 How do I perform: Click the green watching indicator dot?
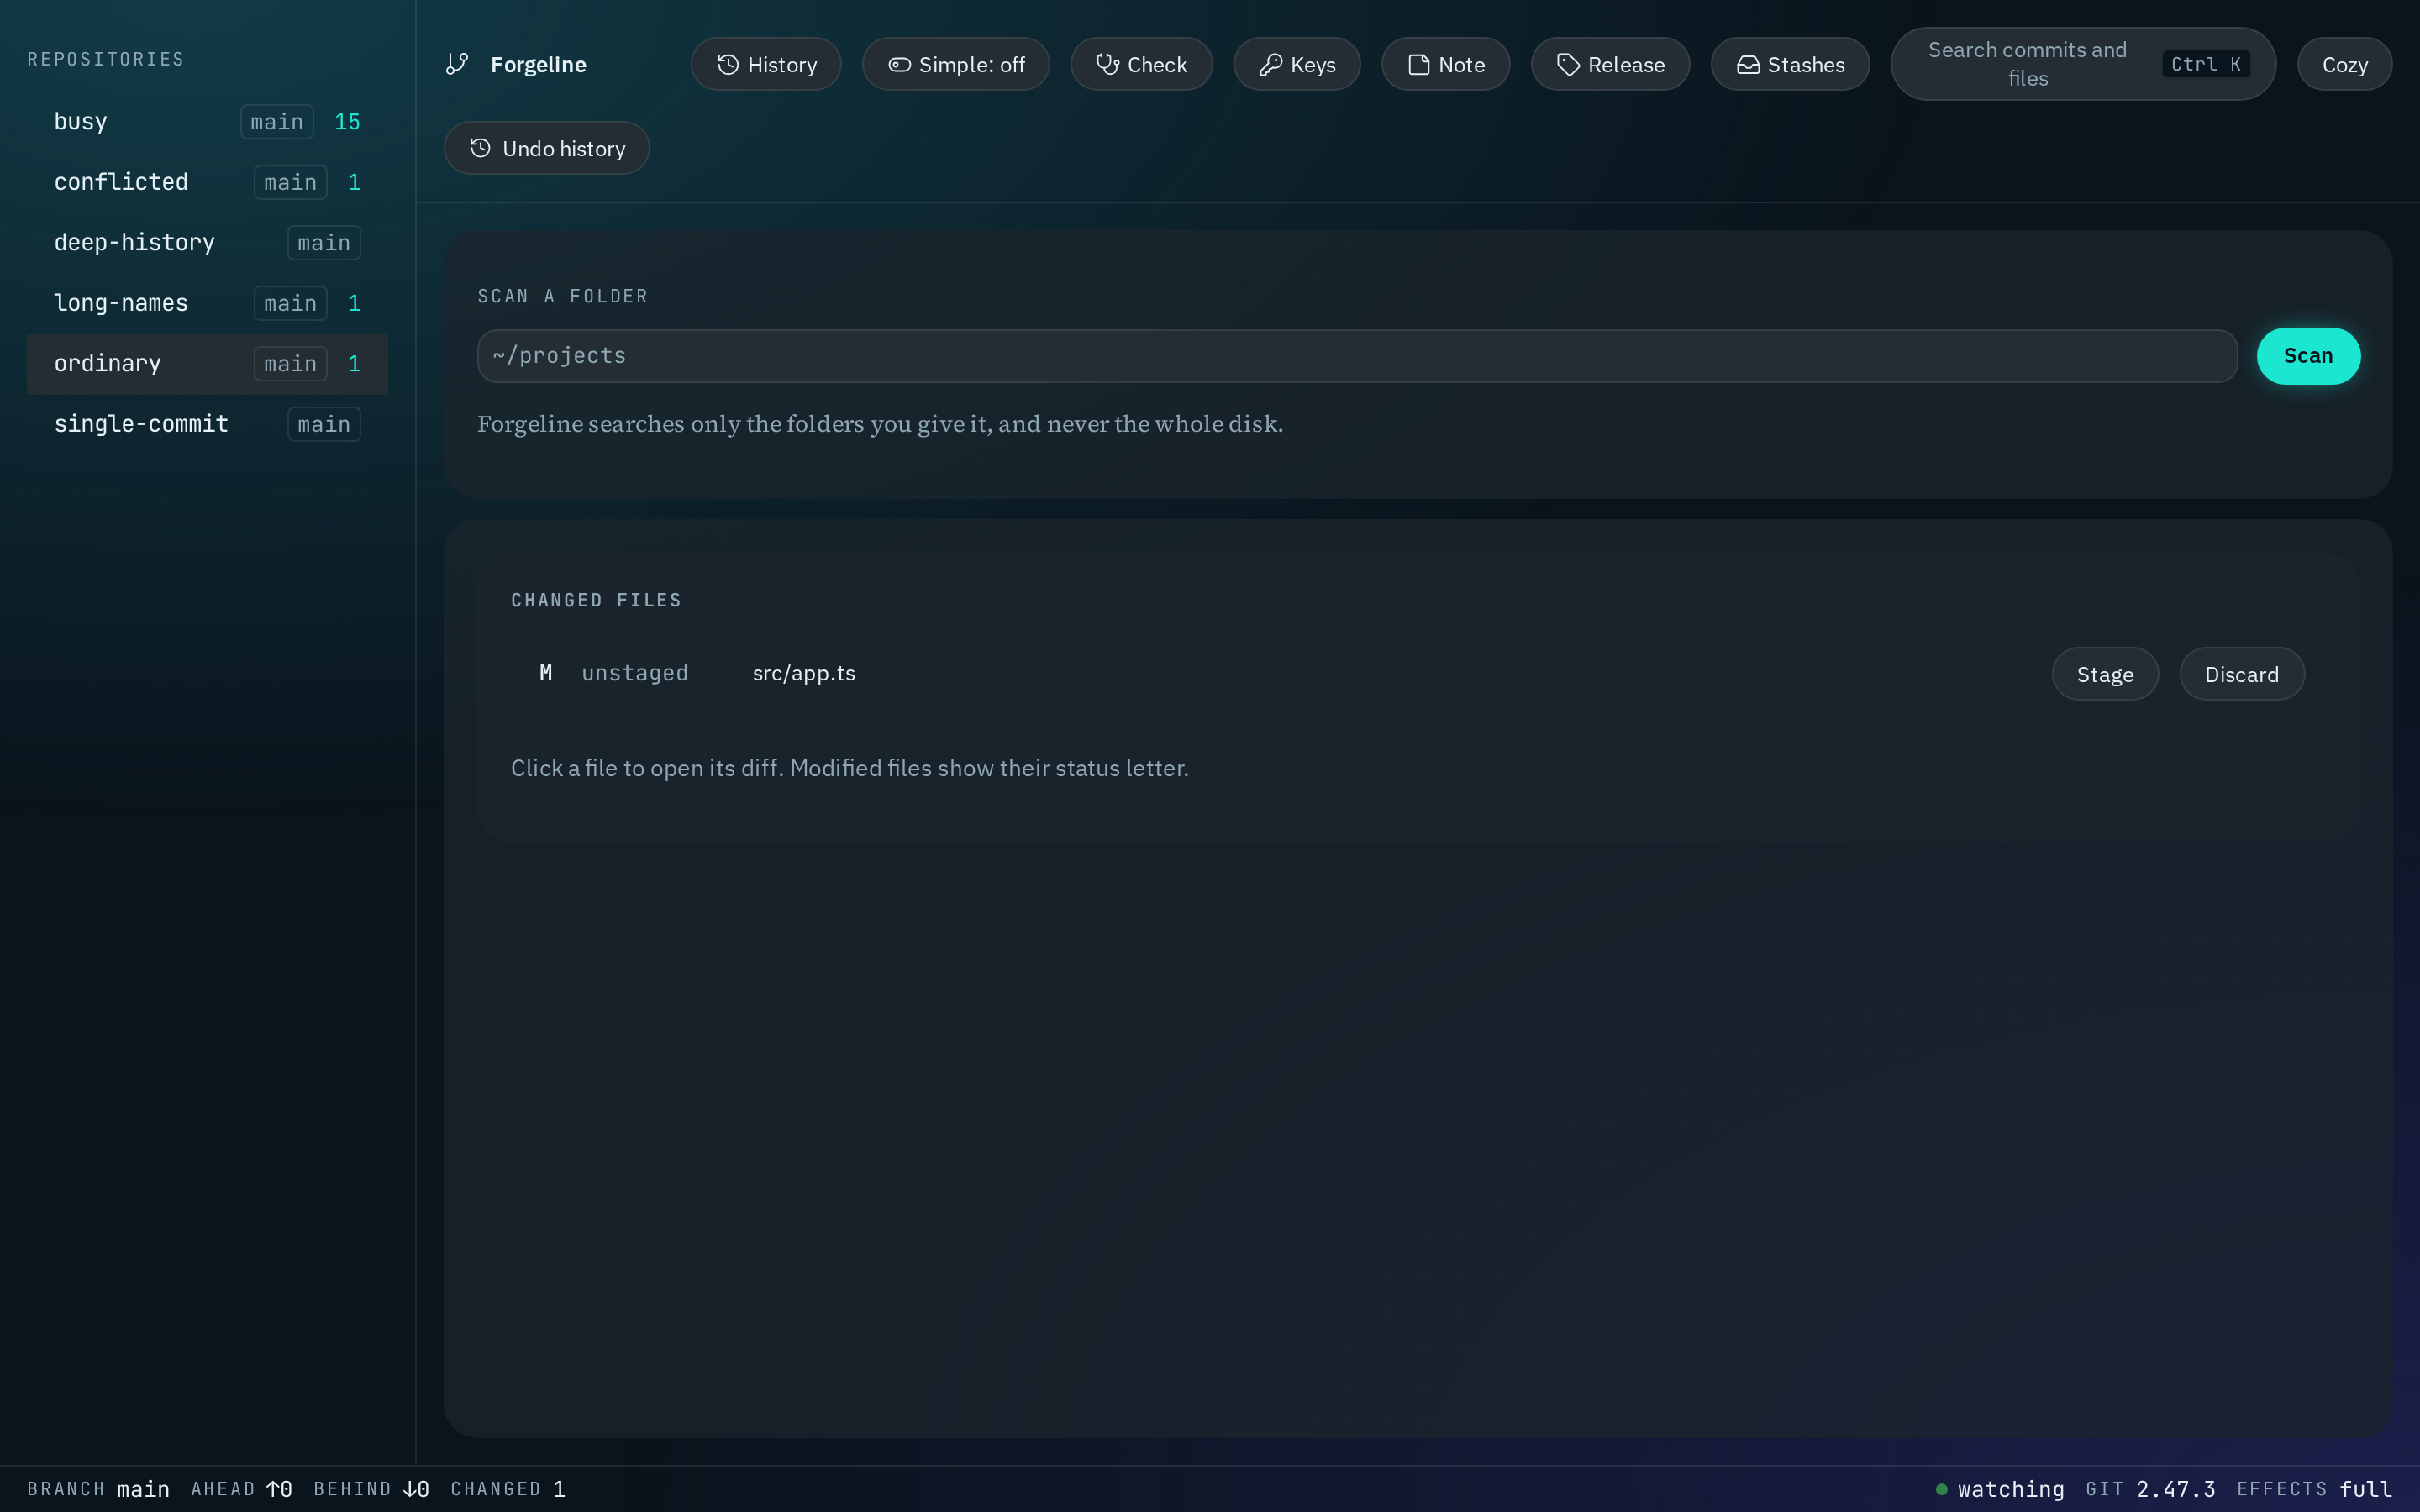tap(1941, 1489)
